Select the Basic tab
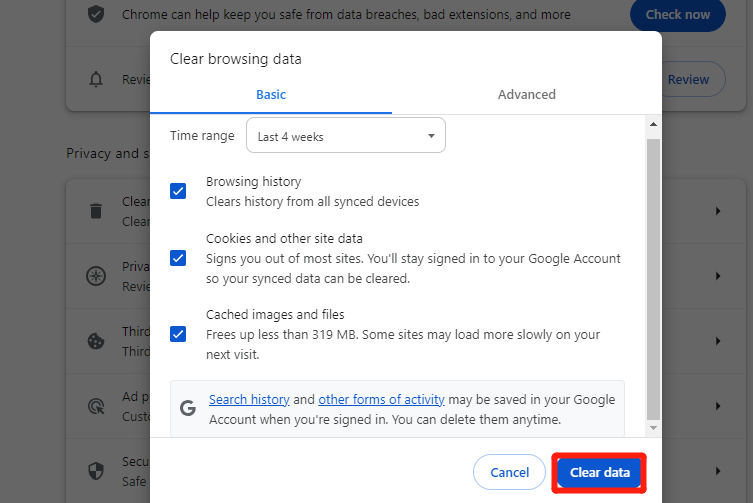The image size is (753, 503). pos(271,94)
